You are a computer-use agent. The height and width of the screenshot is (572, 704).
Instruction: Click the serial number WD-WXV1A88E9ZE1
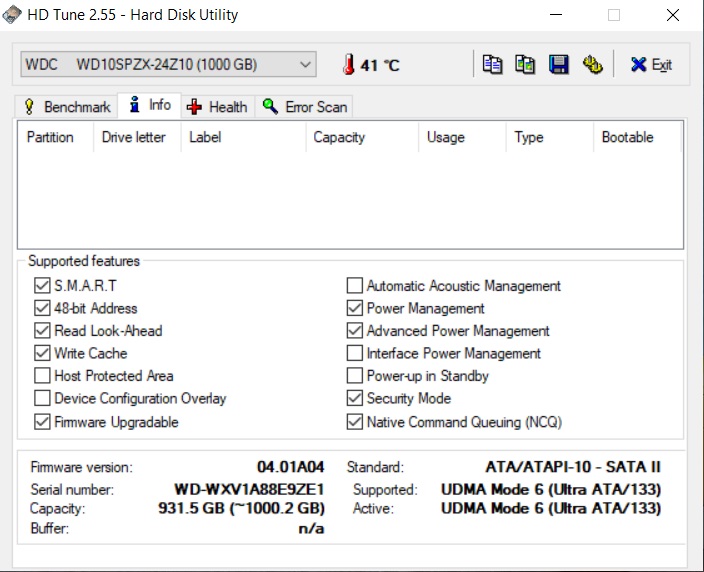(x=249, y=489)
